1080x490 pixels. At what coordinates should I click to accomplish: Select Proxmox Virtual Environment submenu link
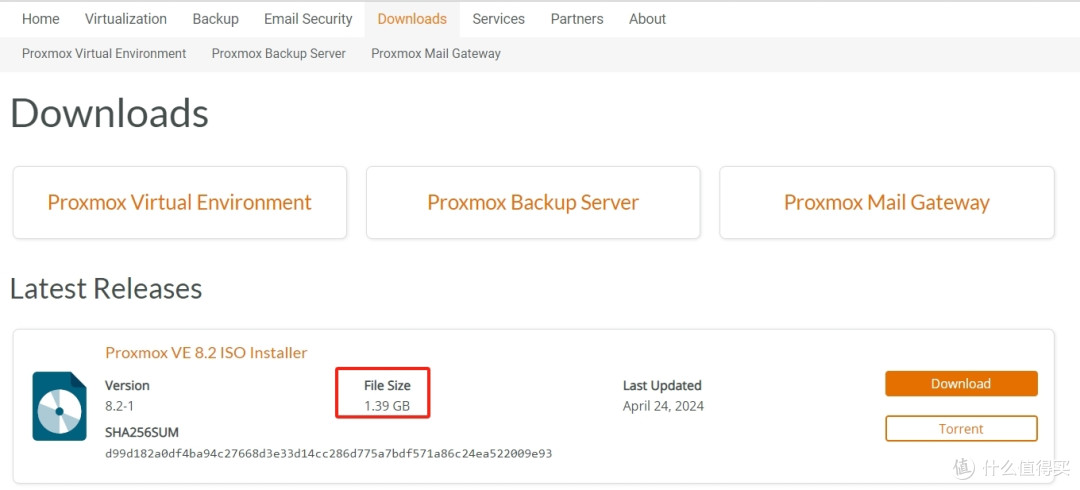[104, 54]
